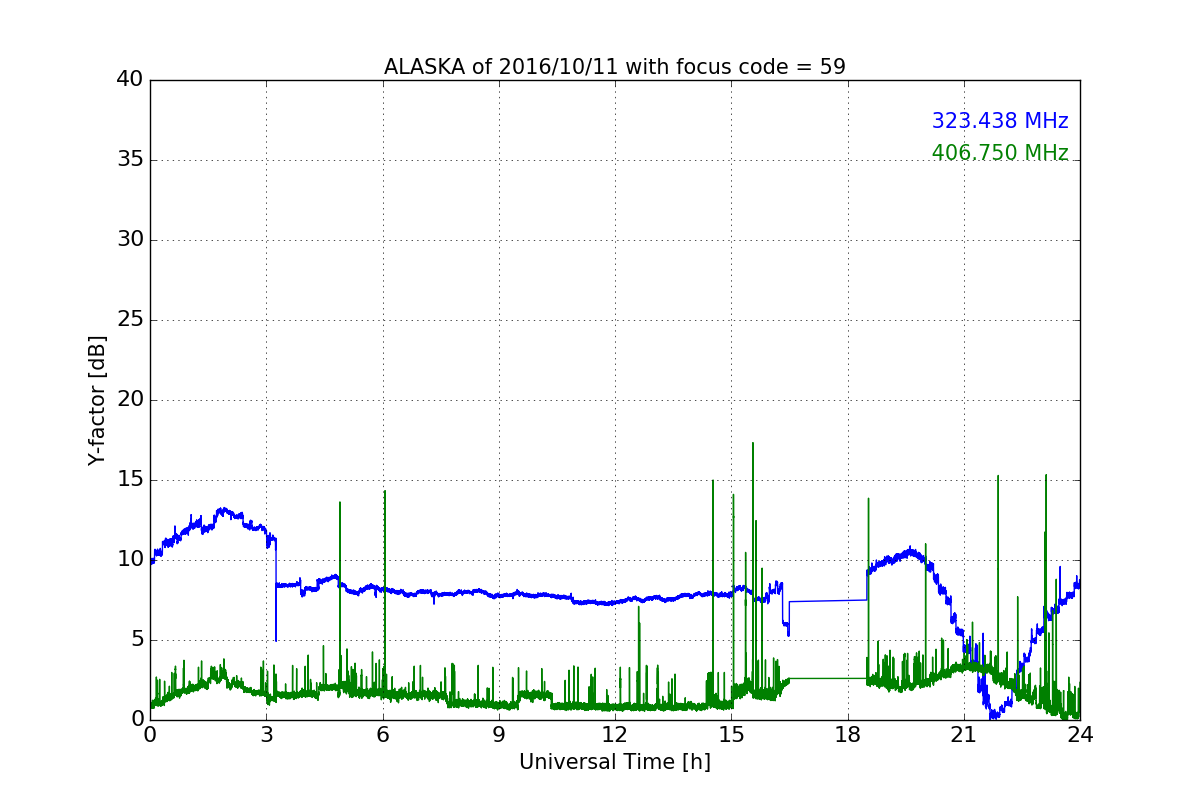
Task: Select the blue '323.438 MHz' legend label
Action: [x=1000, y=121]
